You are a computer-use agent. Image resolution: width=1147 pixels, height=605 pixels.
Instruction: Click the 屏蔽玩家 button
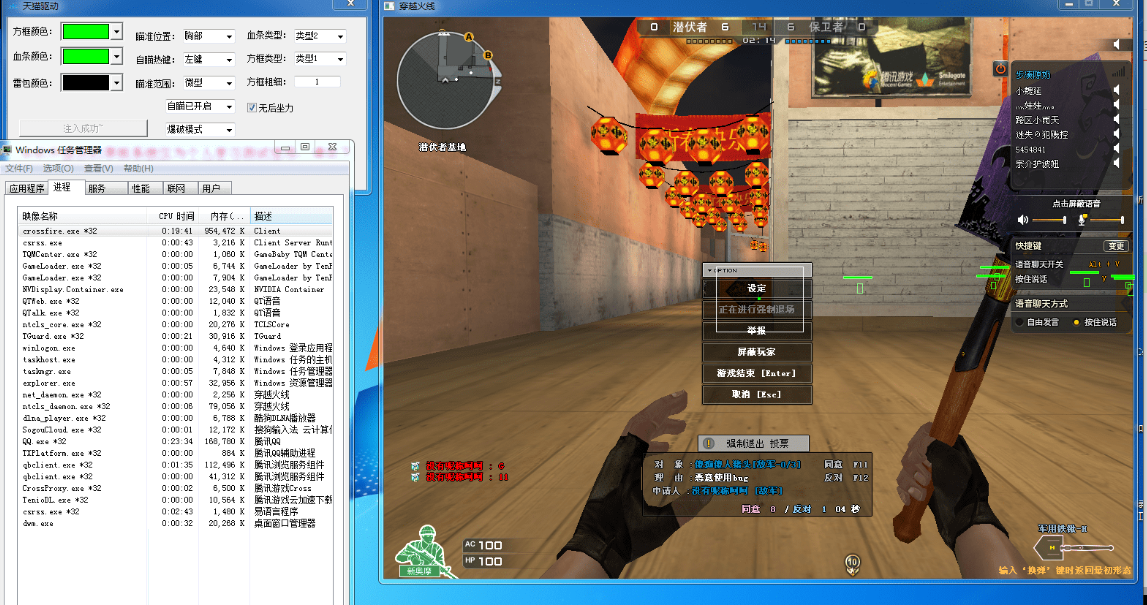756,352
